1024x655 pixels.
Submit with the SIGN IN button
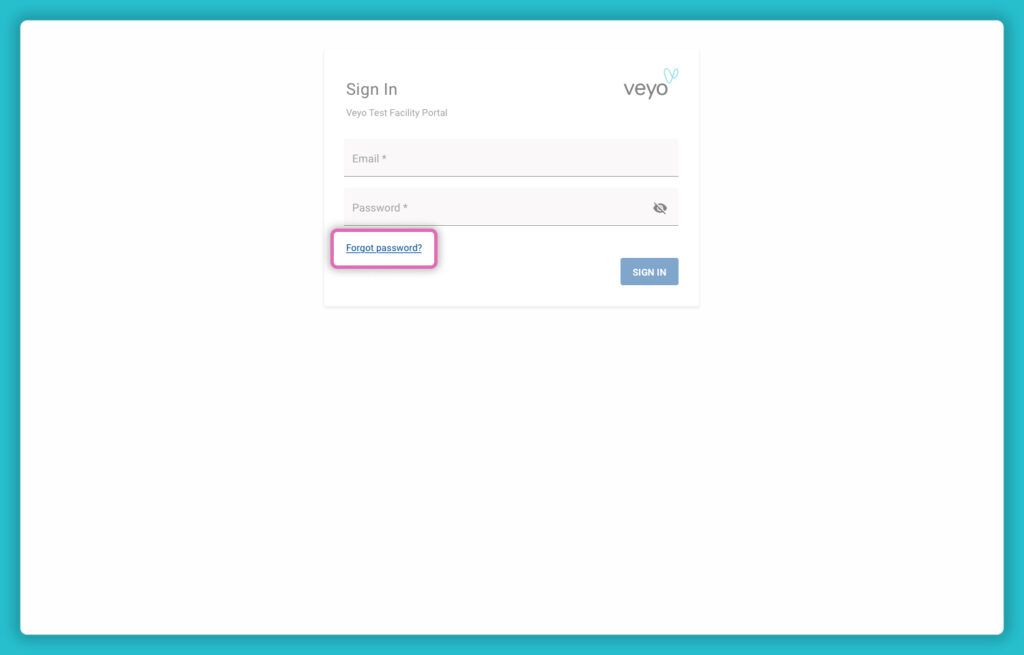coord(649,272)
